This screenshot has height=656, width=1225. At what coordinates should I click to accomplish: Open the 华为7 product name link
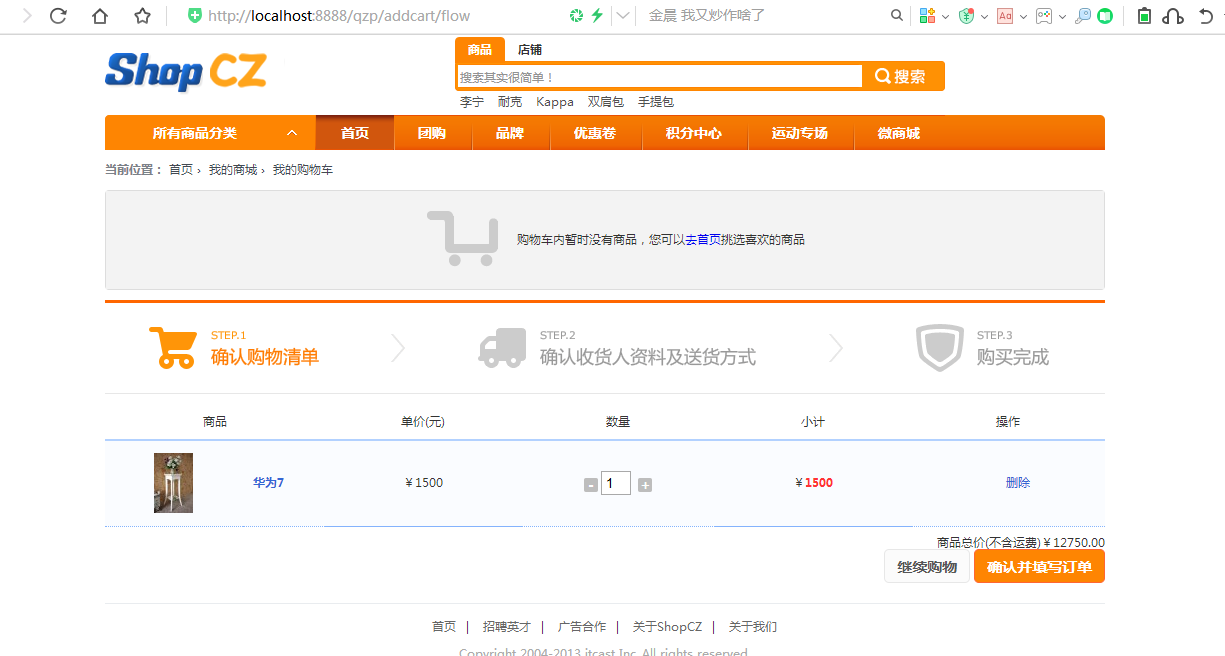(x=269, y=483)
